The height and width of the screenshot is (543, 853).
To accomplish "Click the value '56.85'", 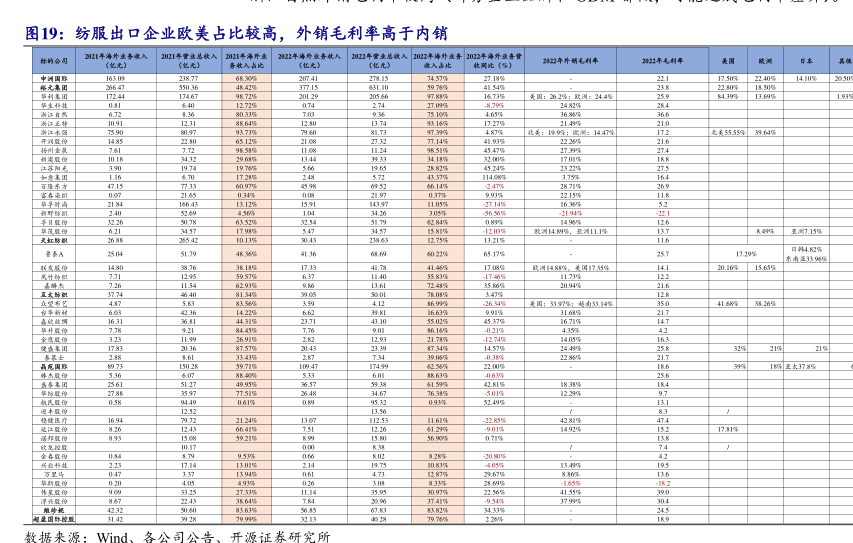I will [308, 510].
